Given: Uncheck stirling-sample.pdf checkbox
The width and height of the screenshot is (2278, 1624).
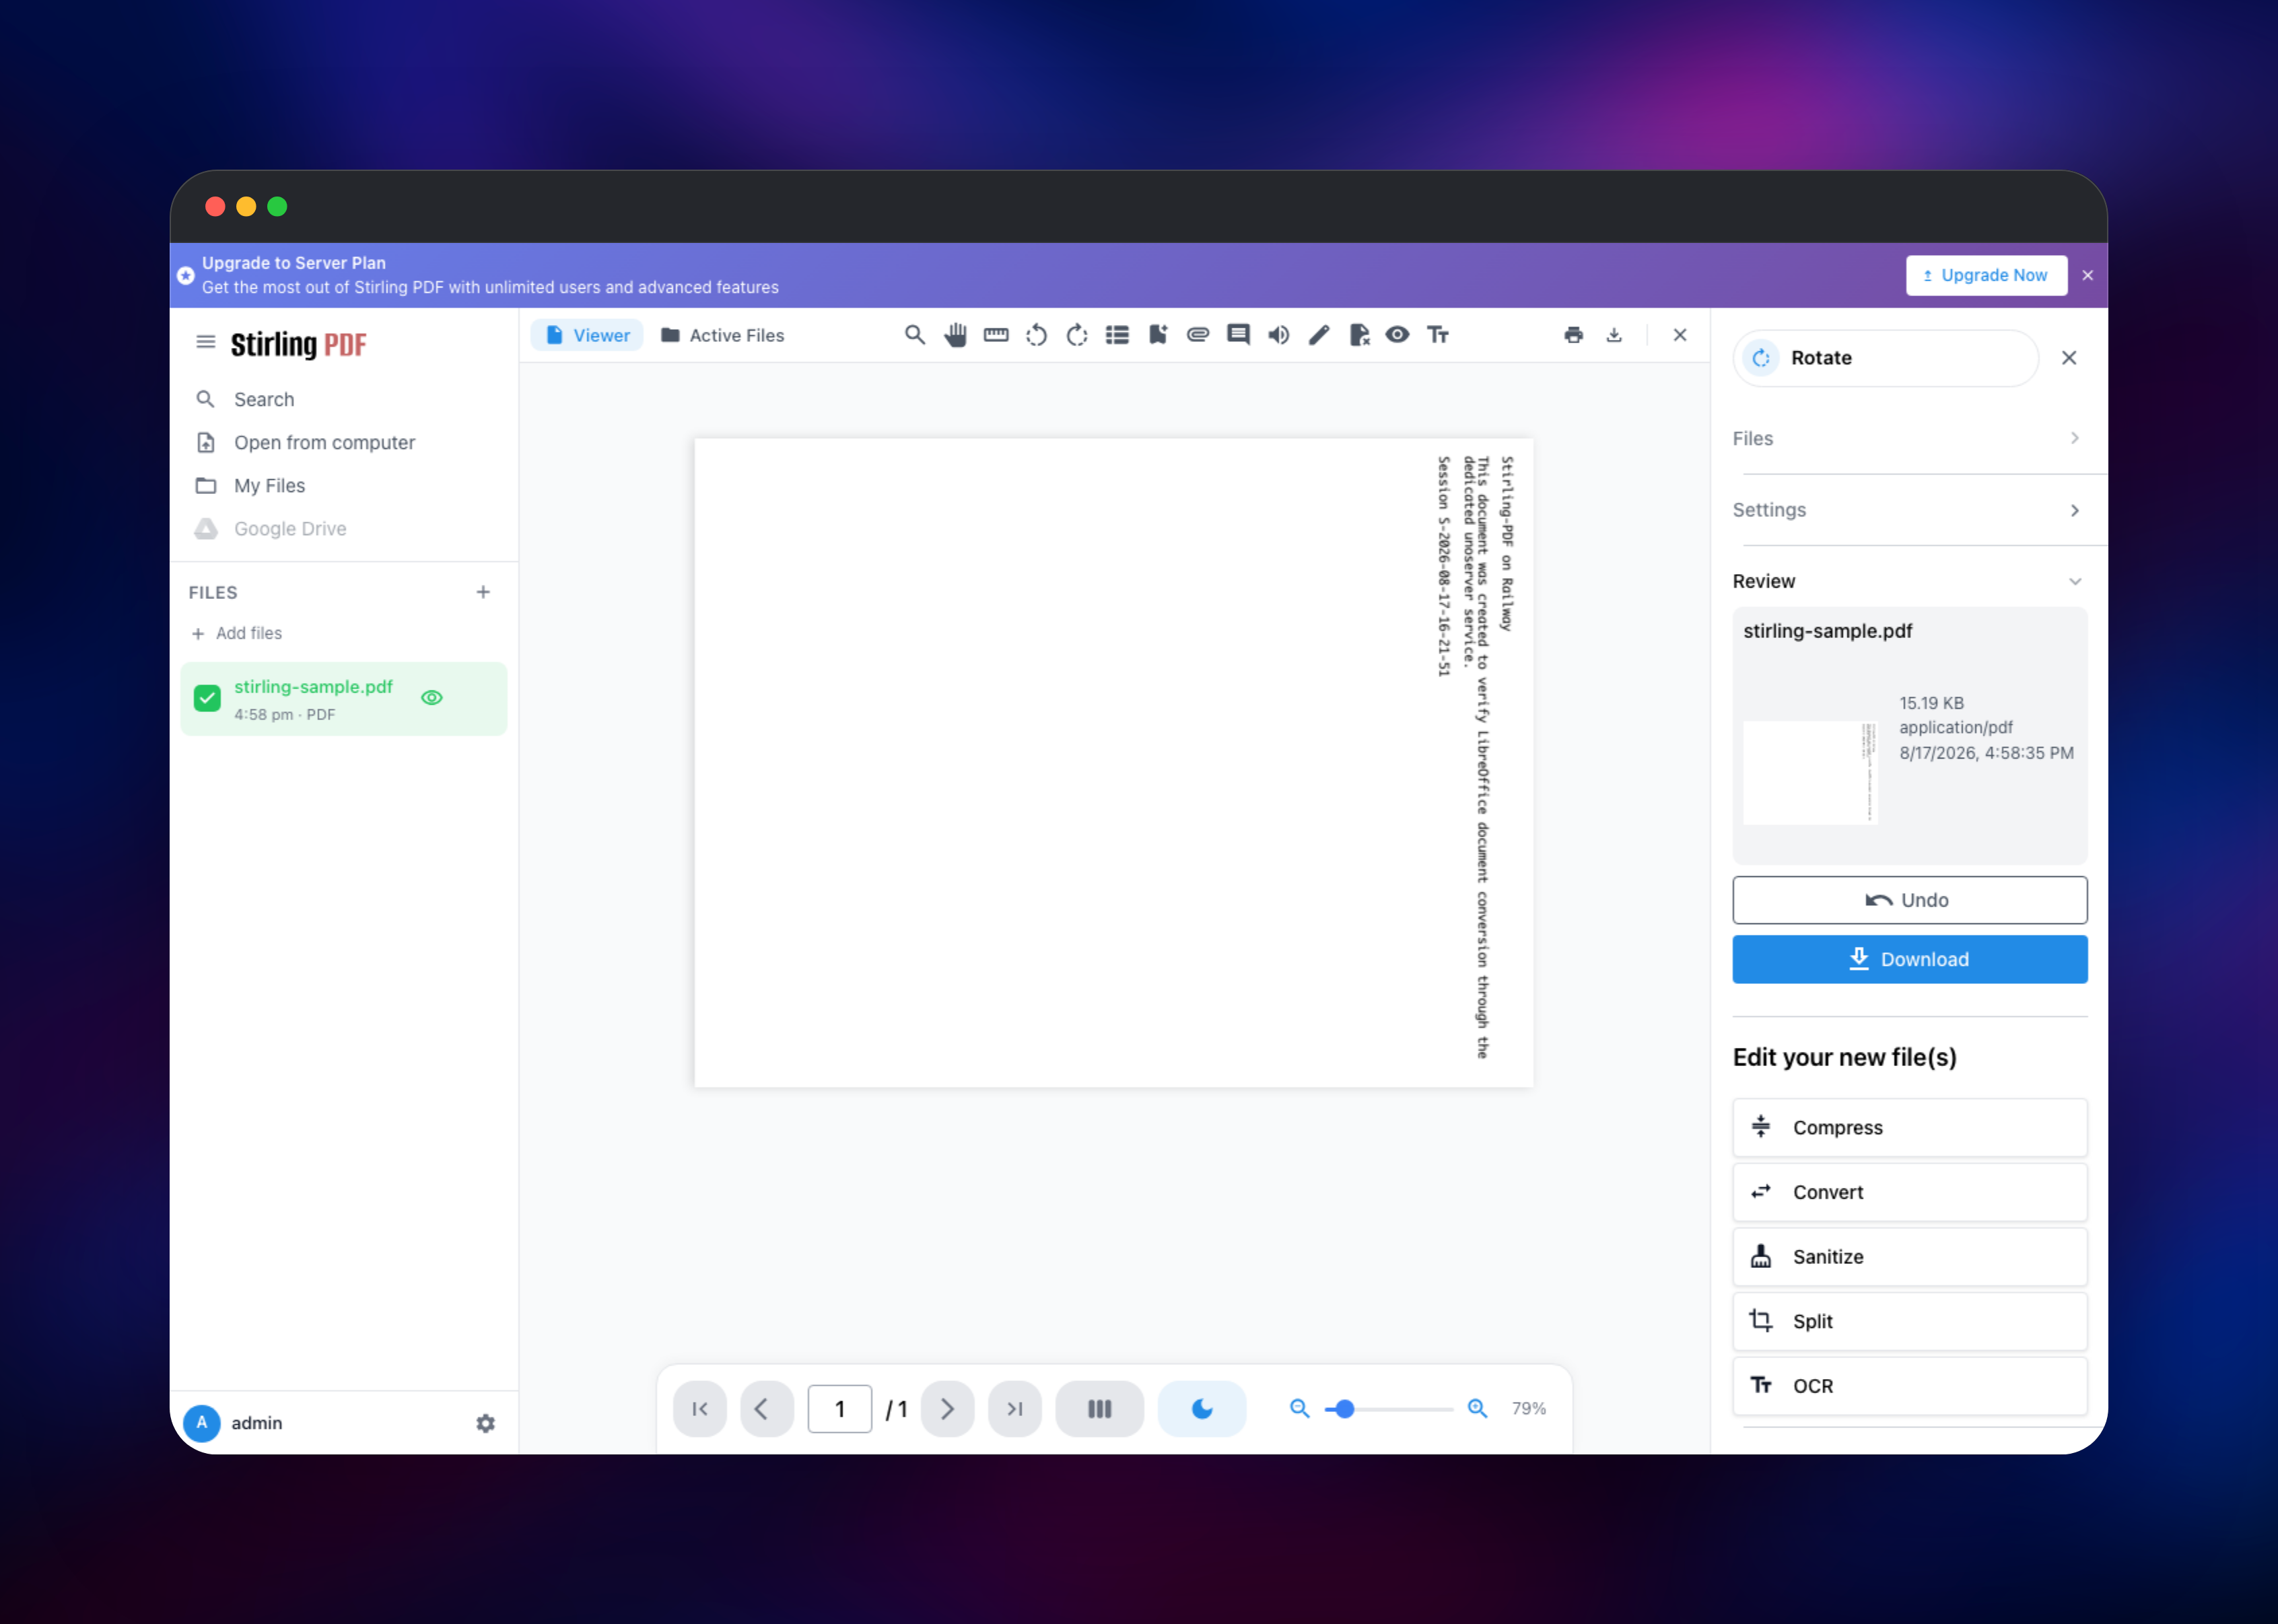Looking at the screenshot, I should pyautogui.click(x=207, y=698).
